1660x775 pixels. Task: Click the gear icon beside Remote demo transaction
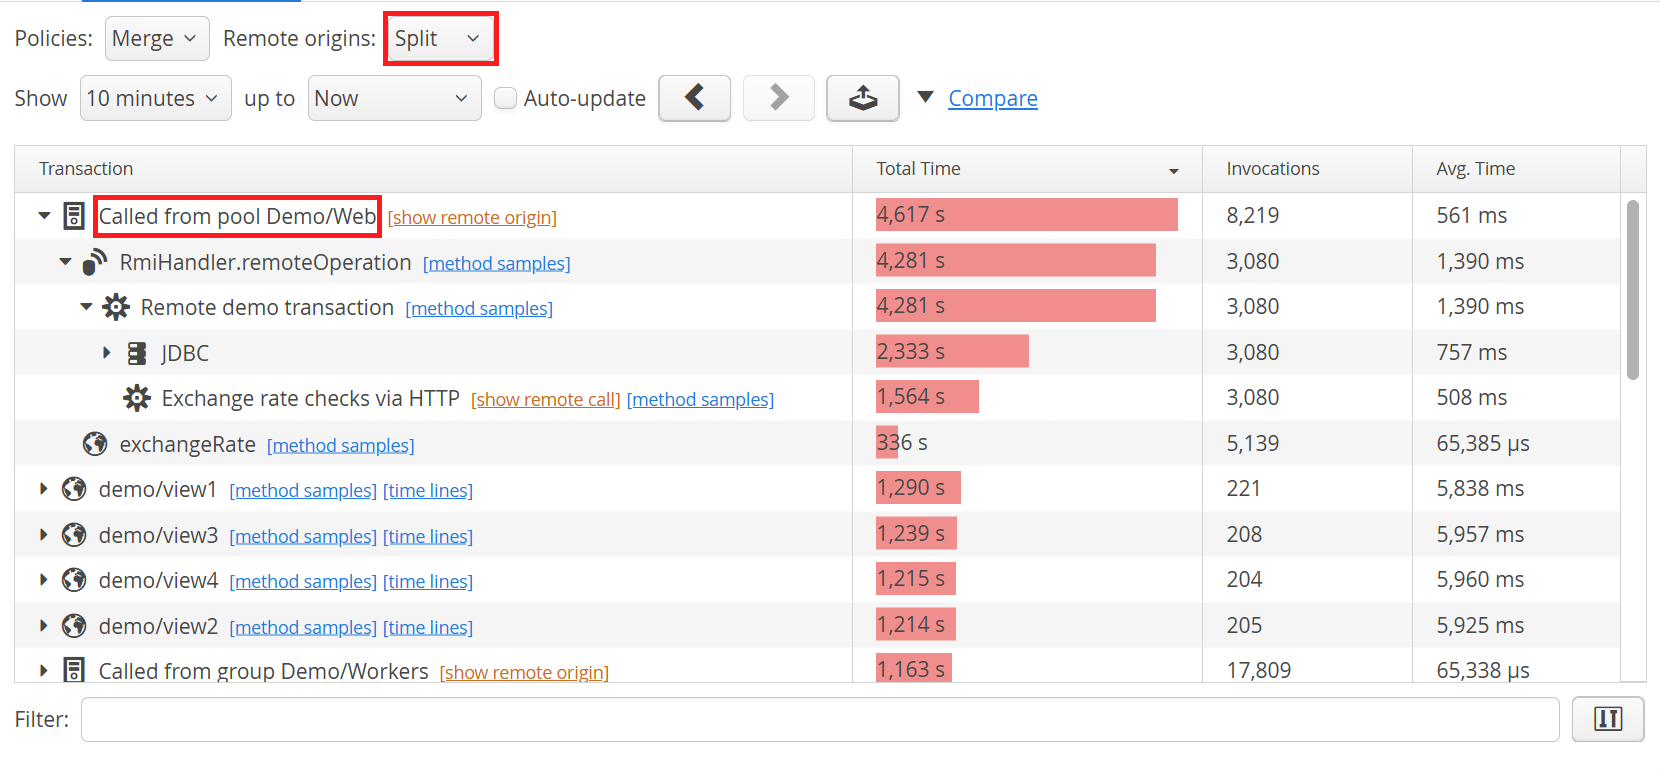(x=116, y=307)
